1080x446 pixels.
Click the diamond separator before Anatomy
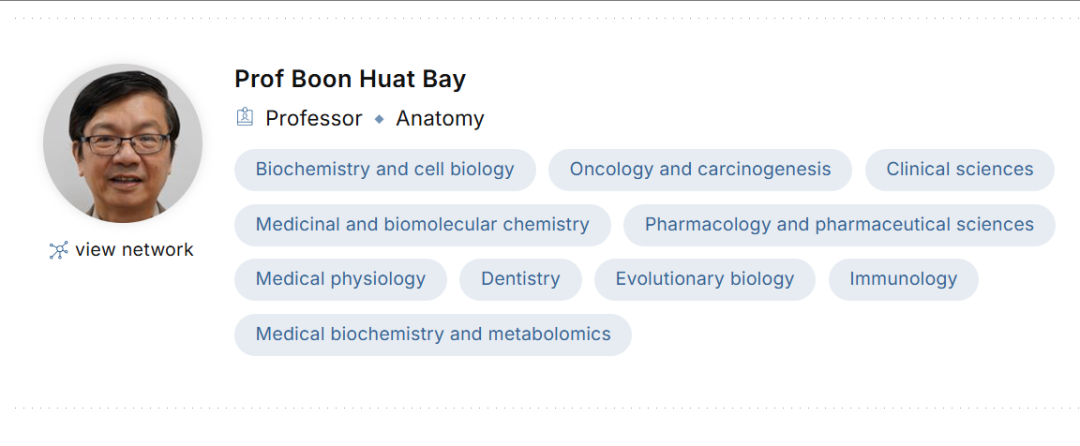pos(379,119)
